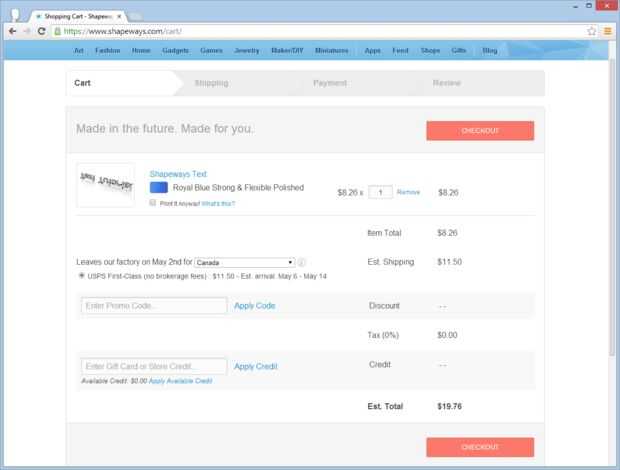Image resolution: width=620 pixels, height=470 pixels.
Task: Bookmark the page using the star icon
Action: coord(592,31)
